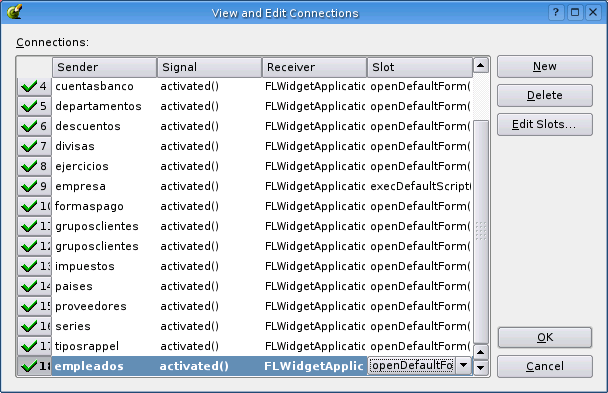The height and width of the screenshot is (393, 608).
Task: Click activated() signal in paises row
Action: pos(210,286)
